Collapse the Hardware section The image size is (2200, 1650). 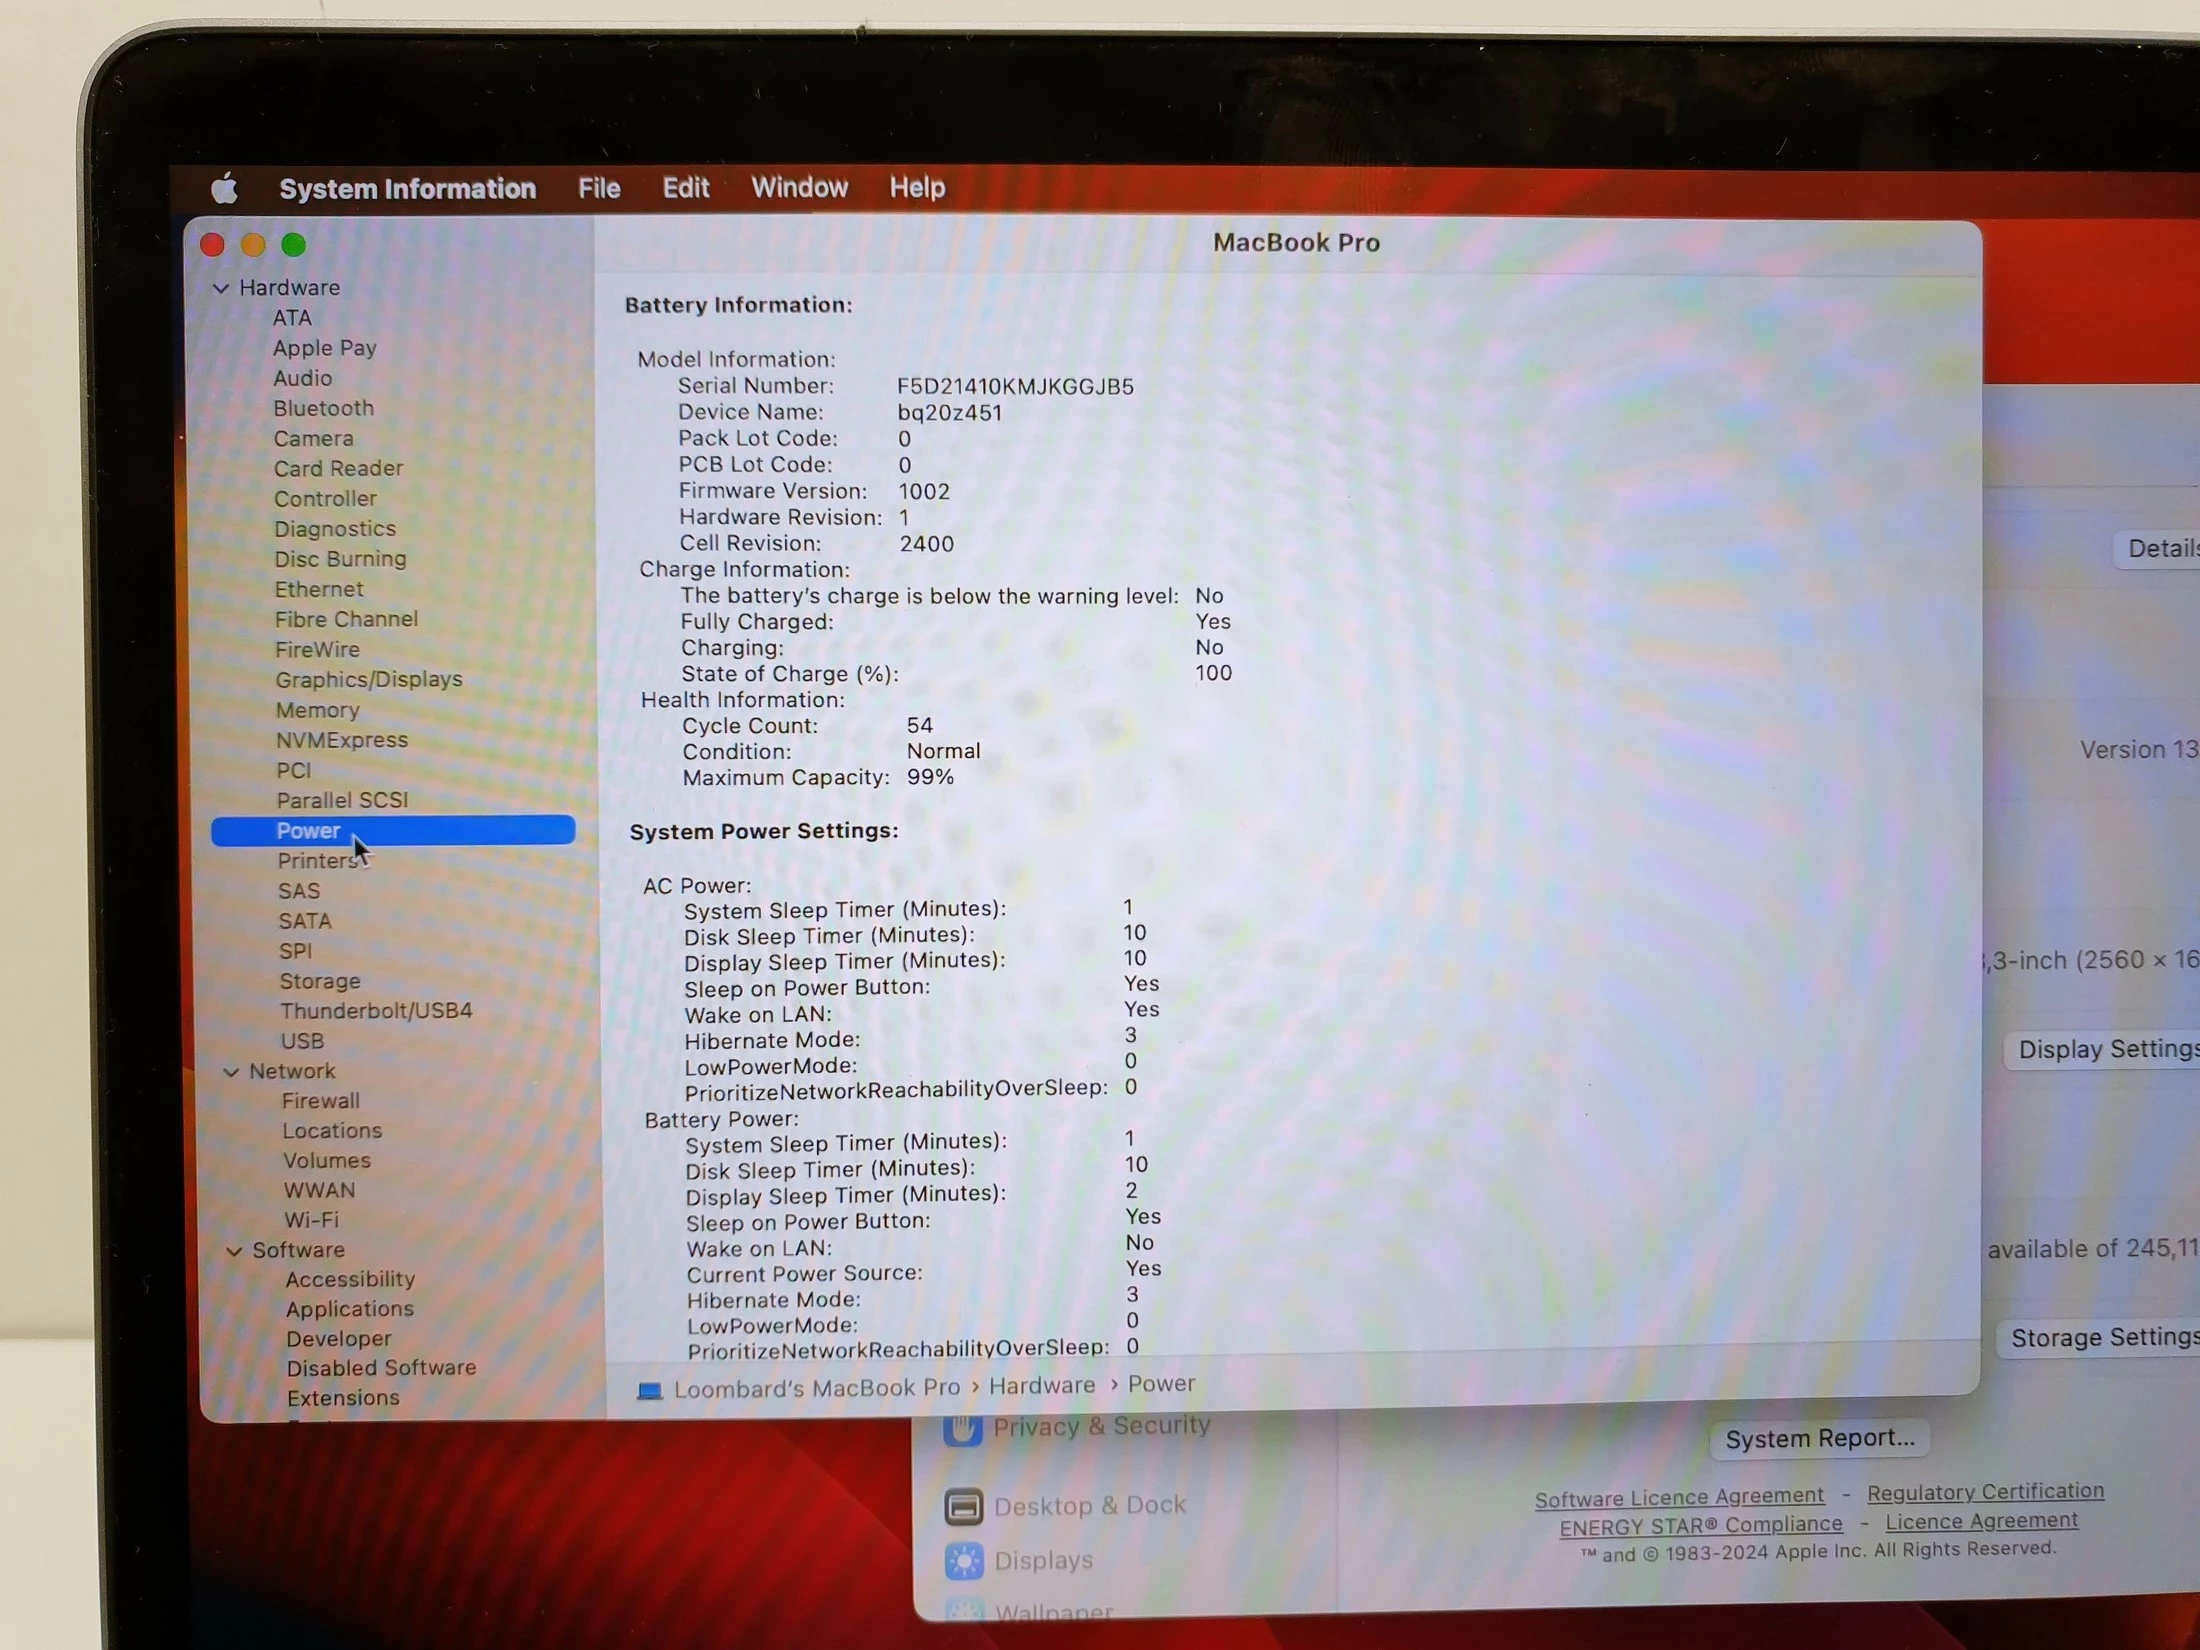[221, 288]
